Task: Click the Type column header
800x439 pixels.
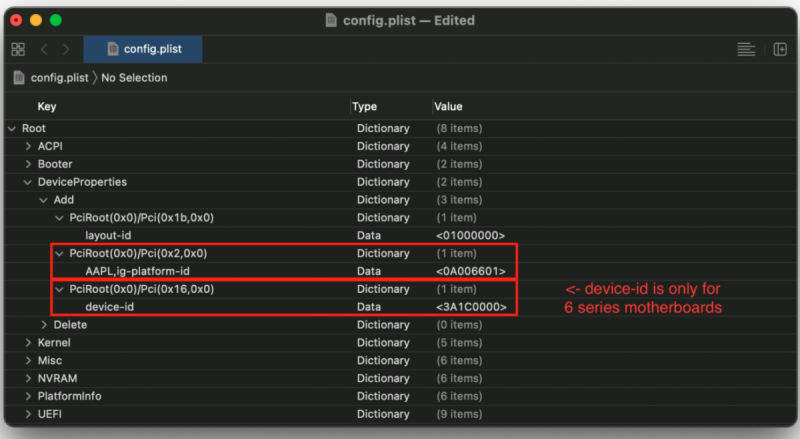Action: (364, 107)
